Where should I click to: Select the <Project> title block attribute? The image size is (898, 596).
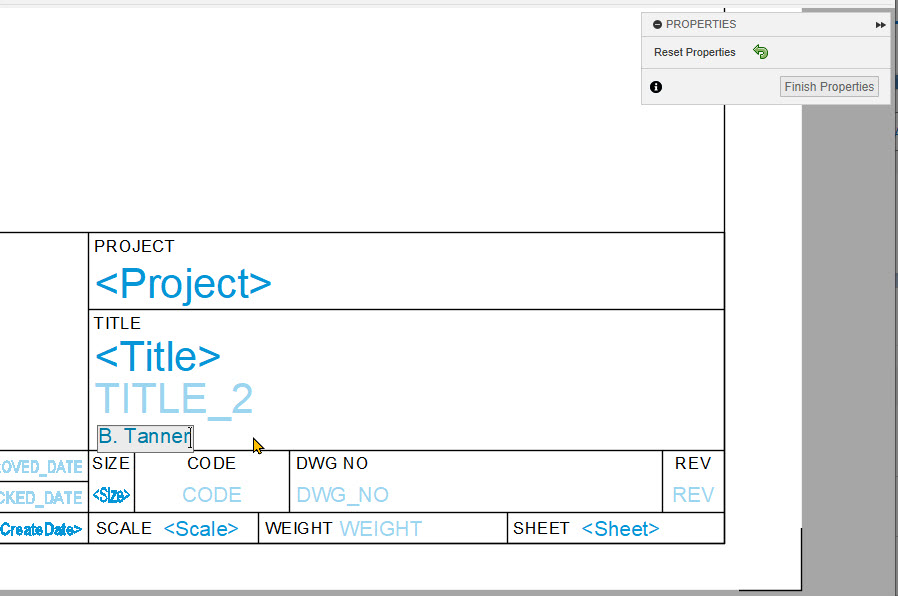pos(183,284)
